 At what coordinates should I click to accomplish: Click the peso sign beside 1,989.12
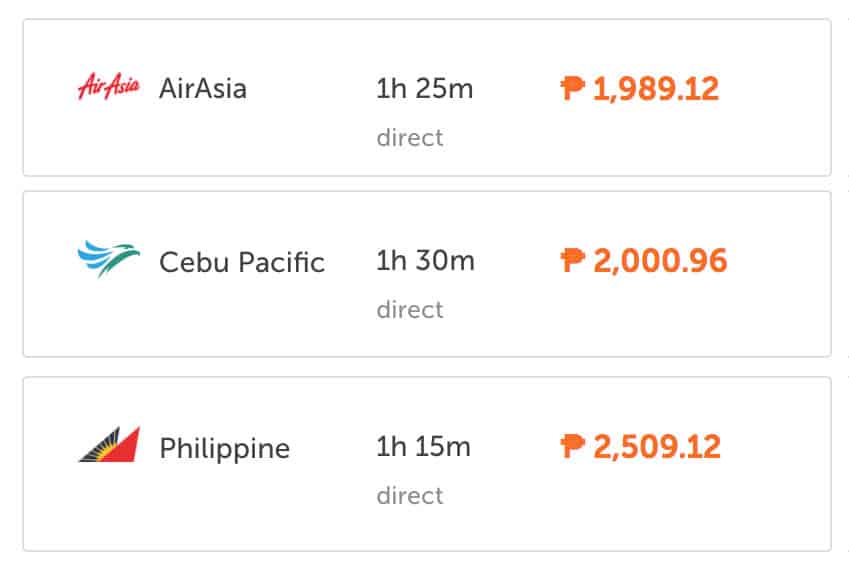[x=572, y=89]
